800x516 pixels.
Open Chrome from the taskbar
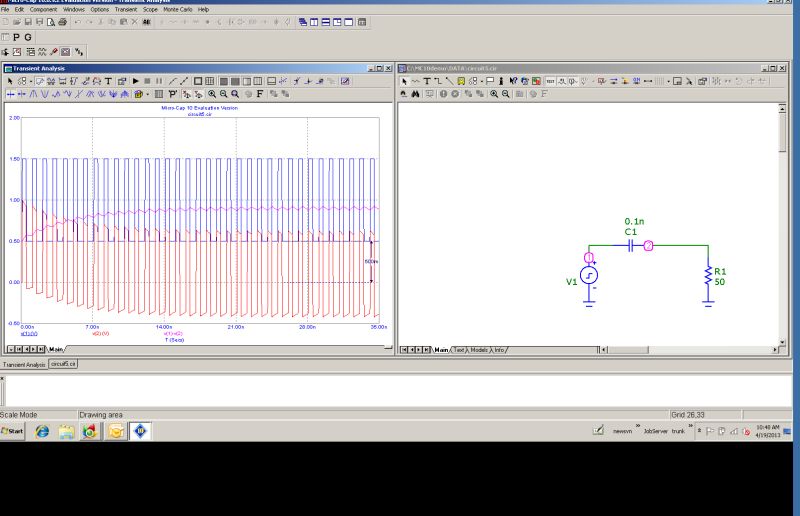90,432
